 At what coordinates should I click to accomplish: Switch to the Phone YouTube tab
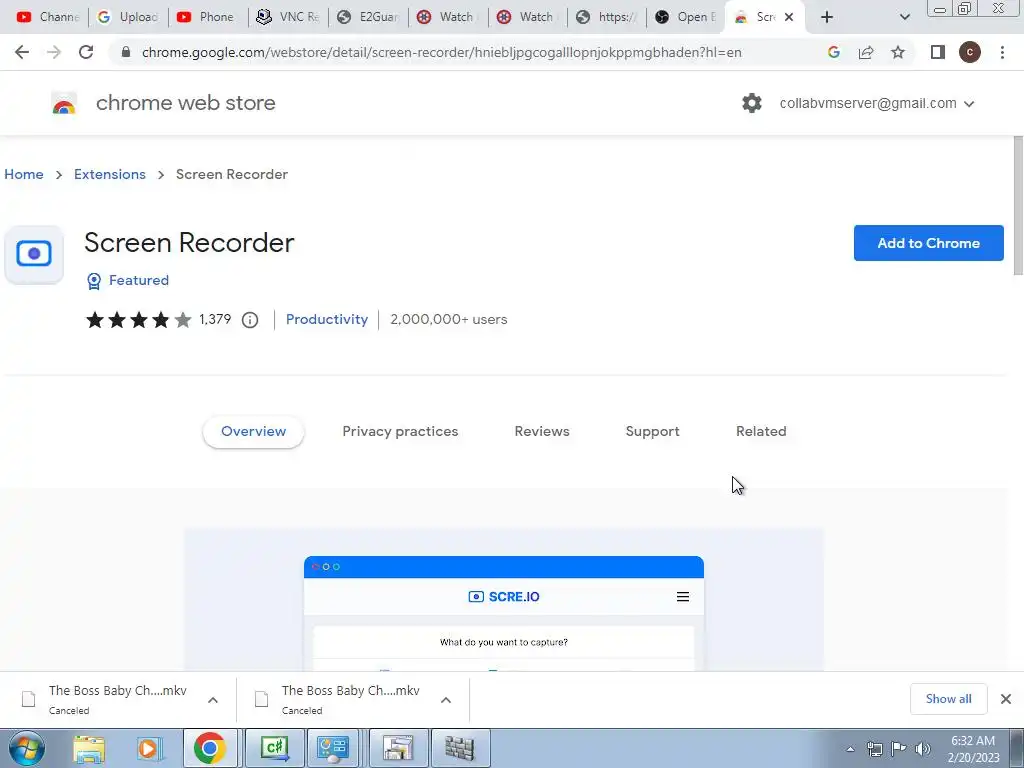(x=208, y=17)
